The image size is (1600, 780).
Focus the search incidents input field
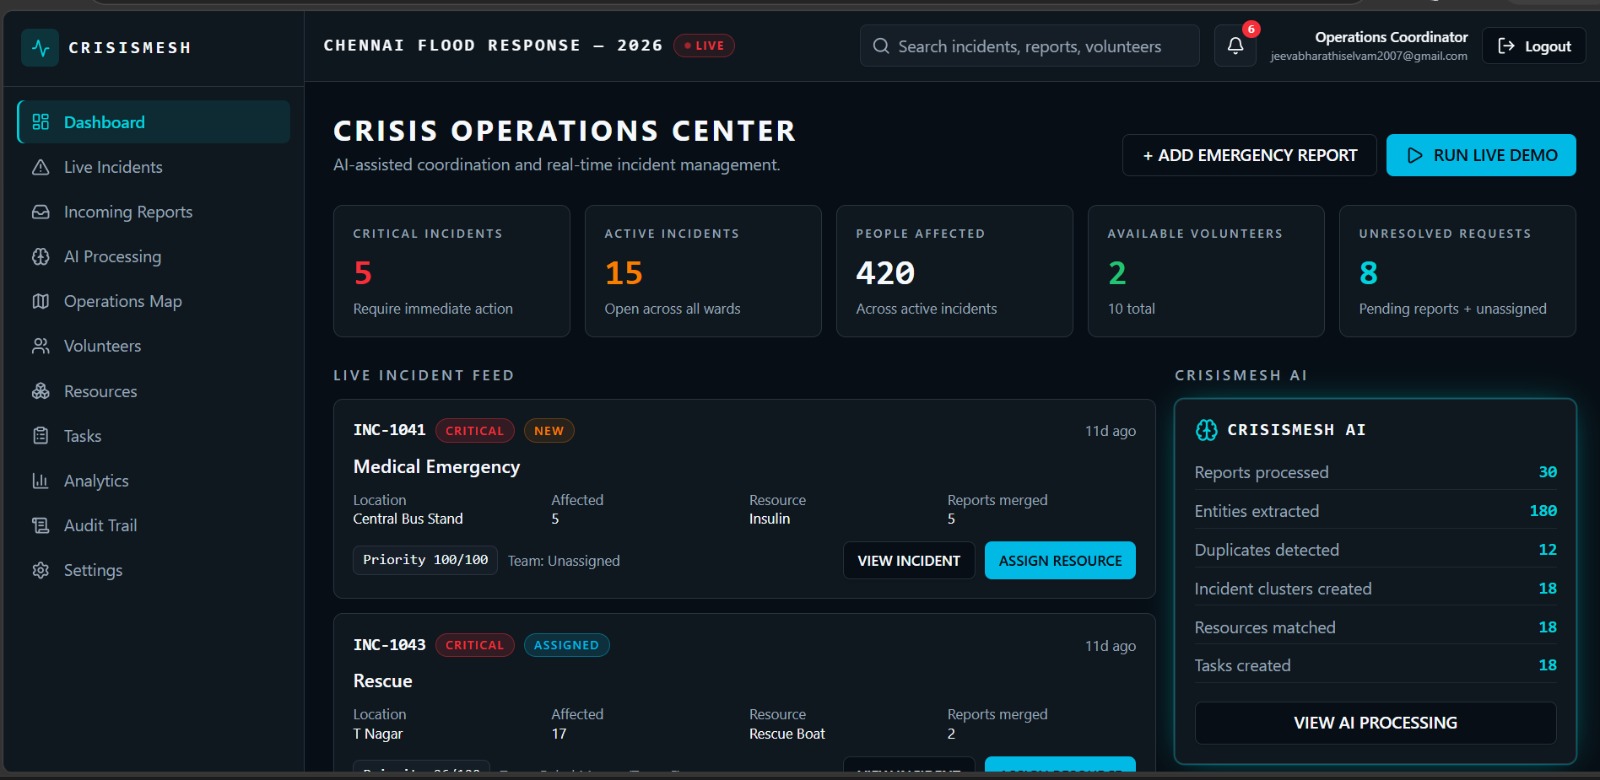coord(1030,46)
